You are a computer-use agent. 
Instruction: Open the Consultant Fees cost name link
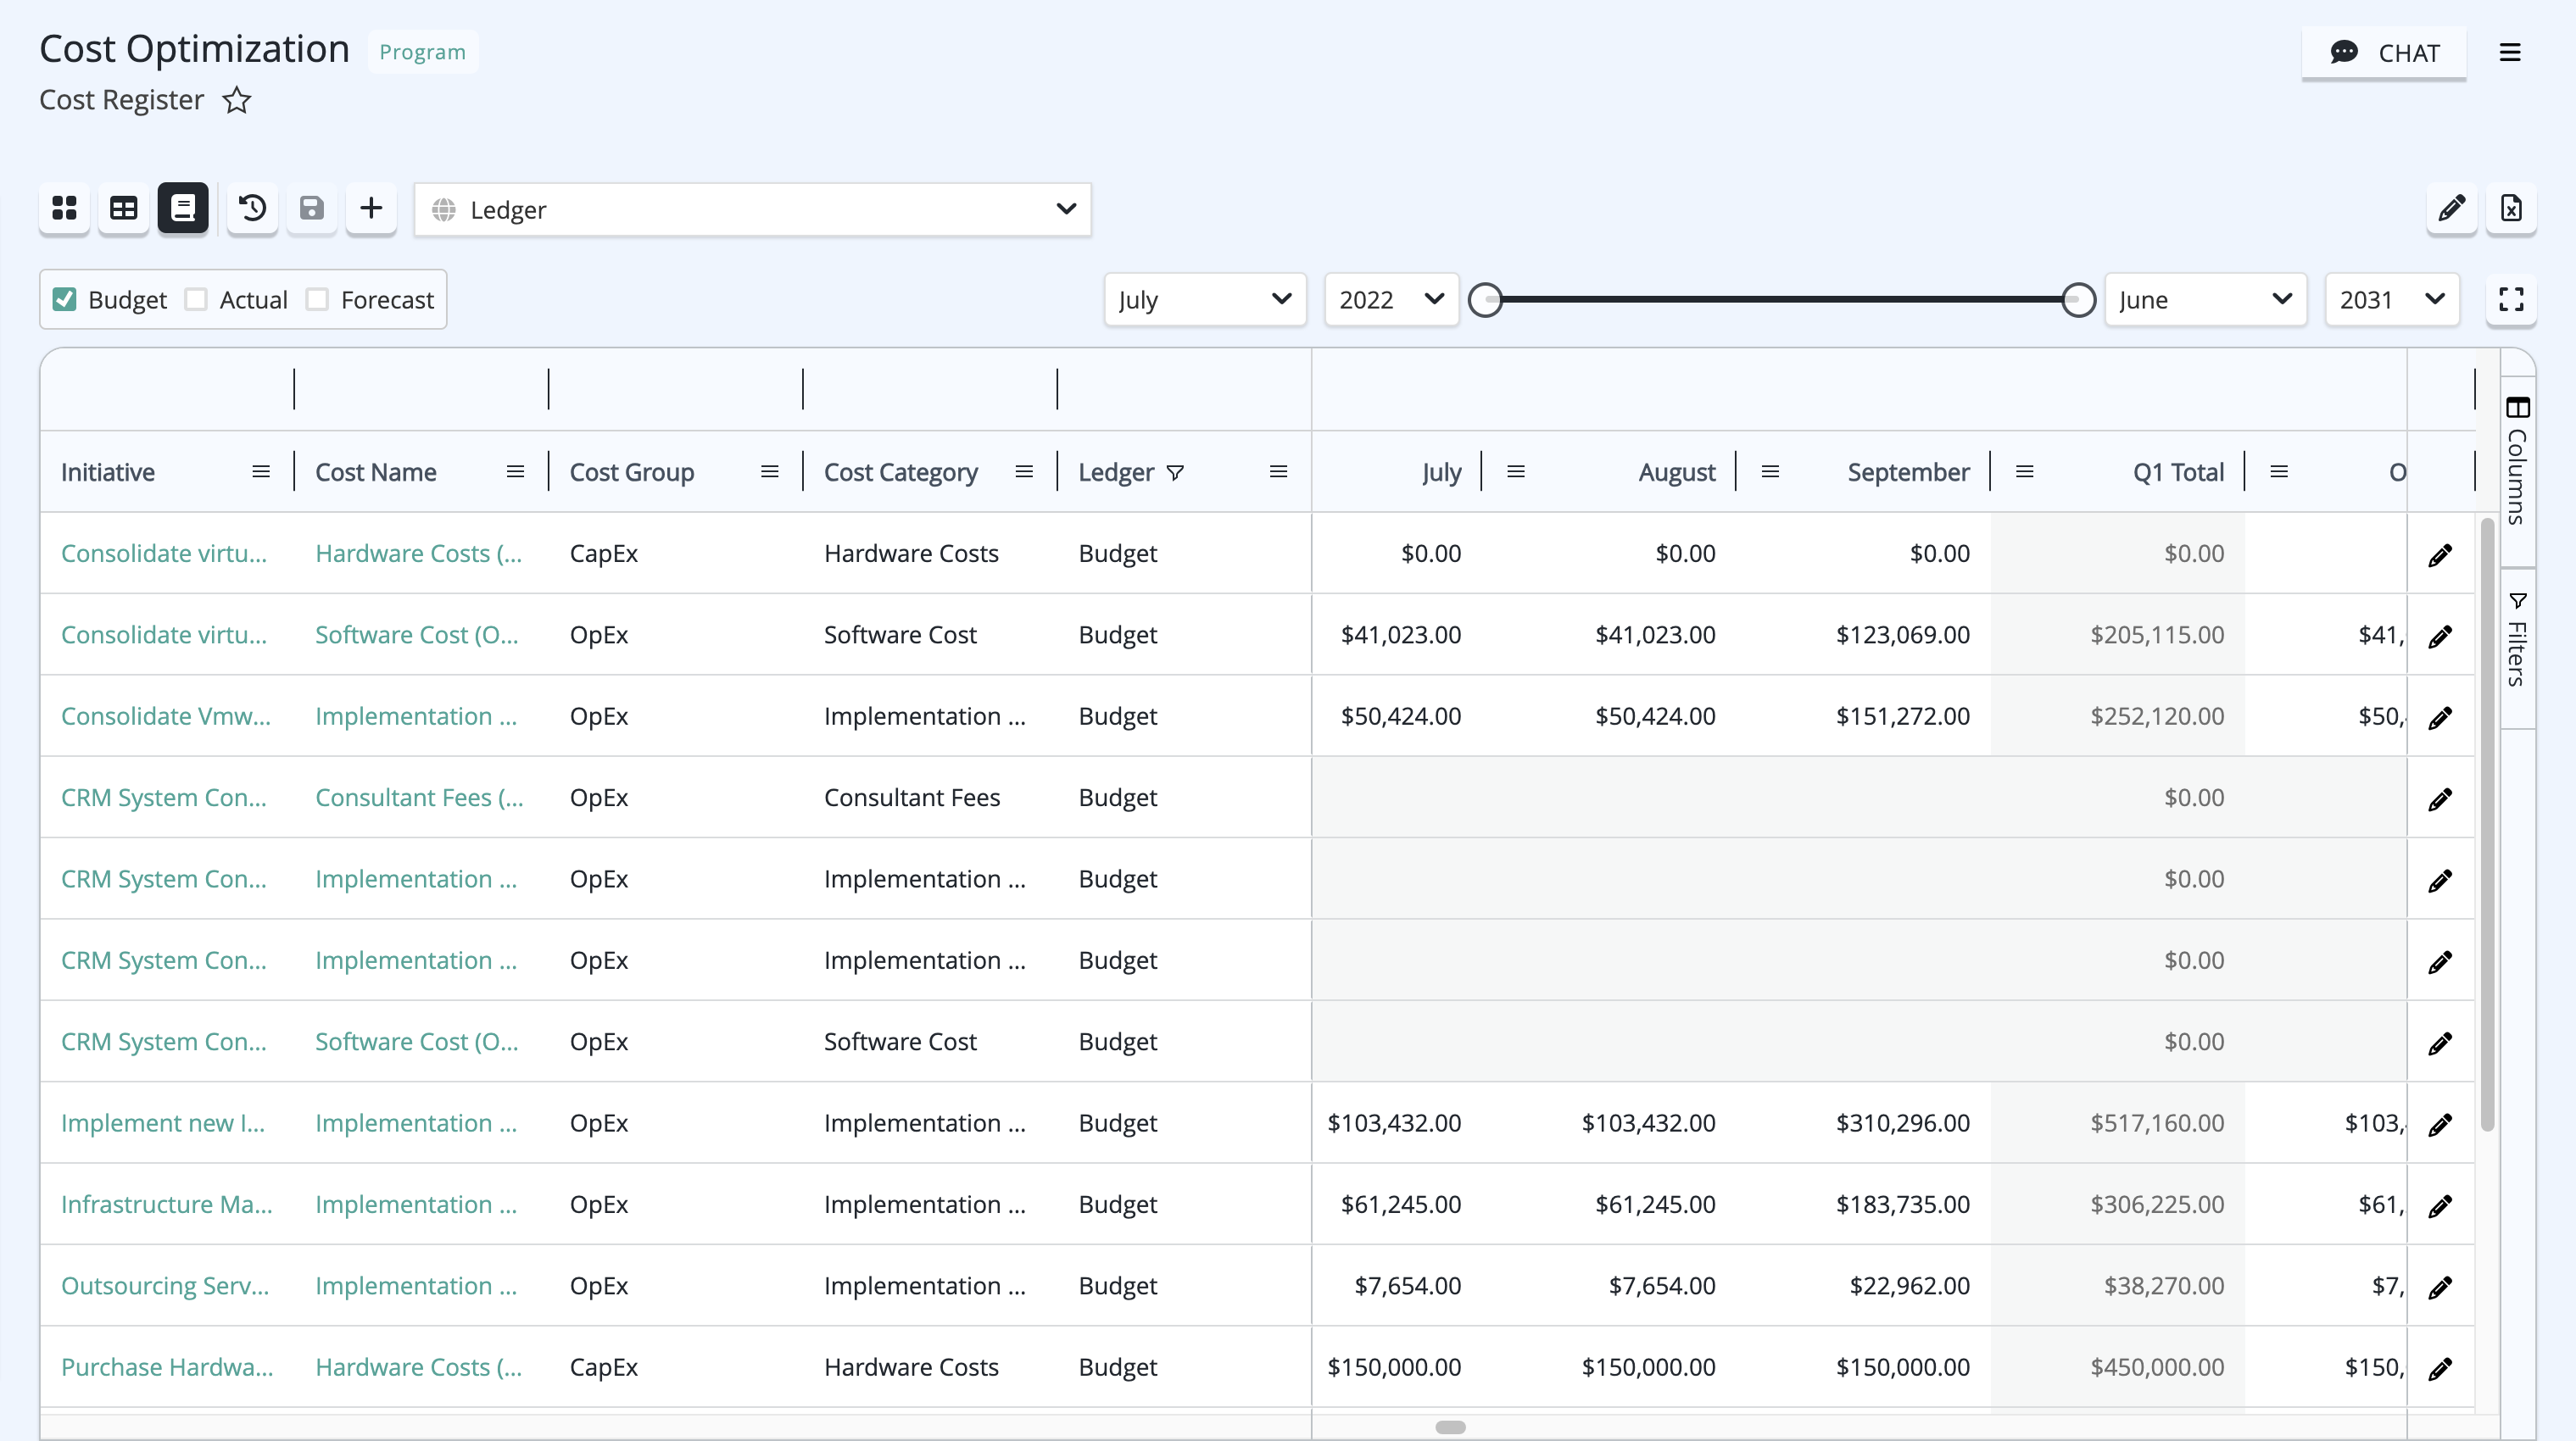tap(419, 797)
